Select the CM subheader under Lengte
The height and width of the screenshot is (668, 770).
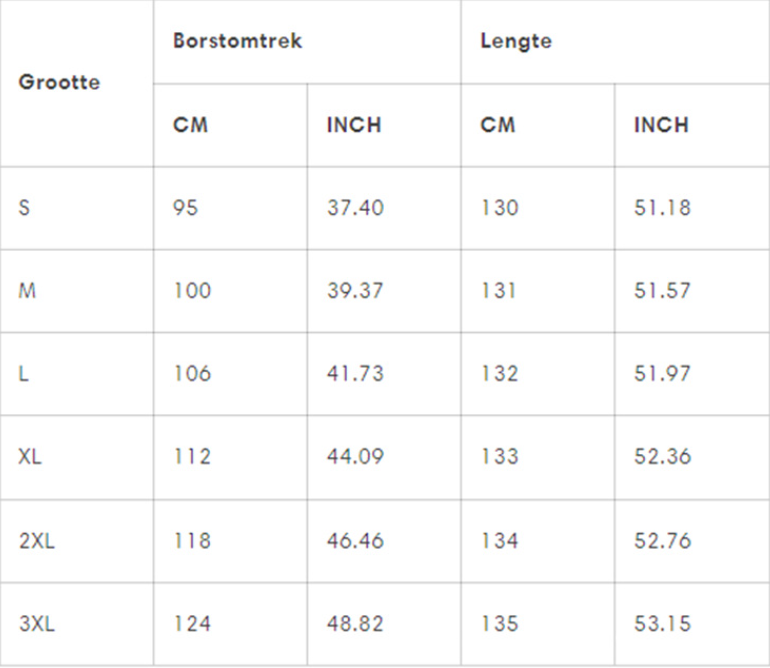click(498, 125)
